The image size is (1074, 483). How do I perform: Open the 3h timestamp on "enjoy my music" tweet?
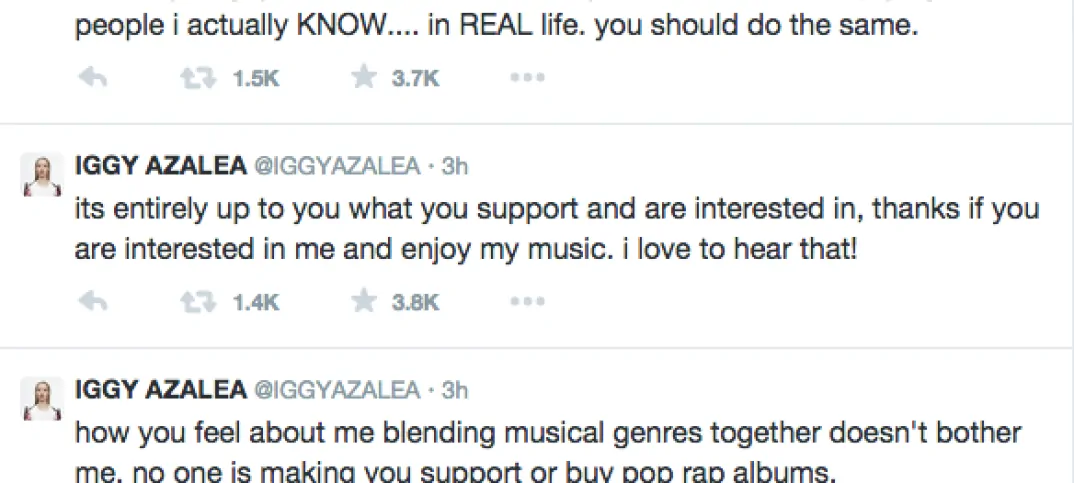coord(454,166)
